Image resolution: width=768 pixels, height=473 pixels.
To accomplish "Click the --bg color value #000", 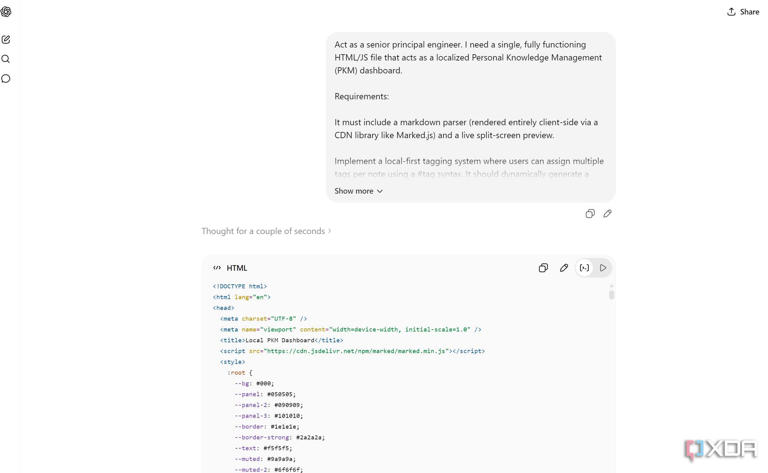I will pyautogui.click(x=265, y=383).
